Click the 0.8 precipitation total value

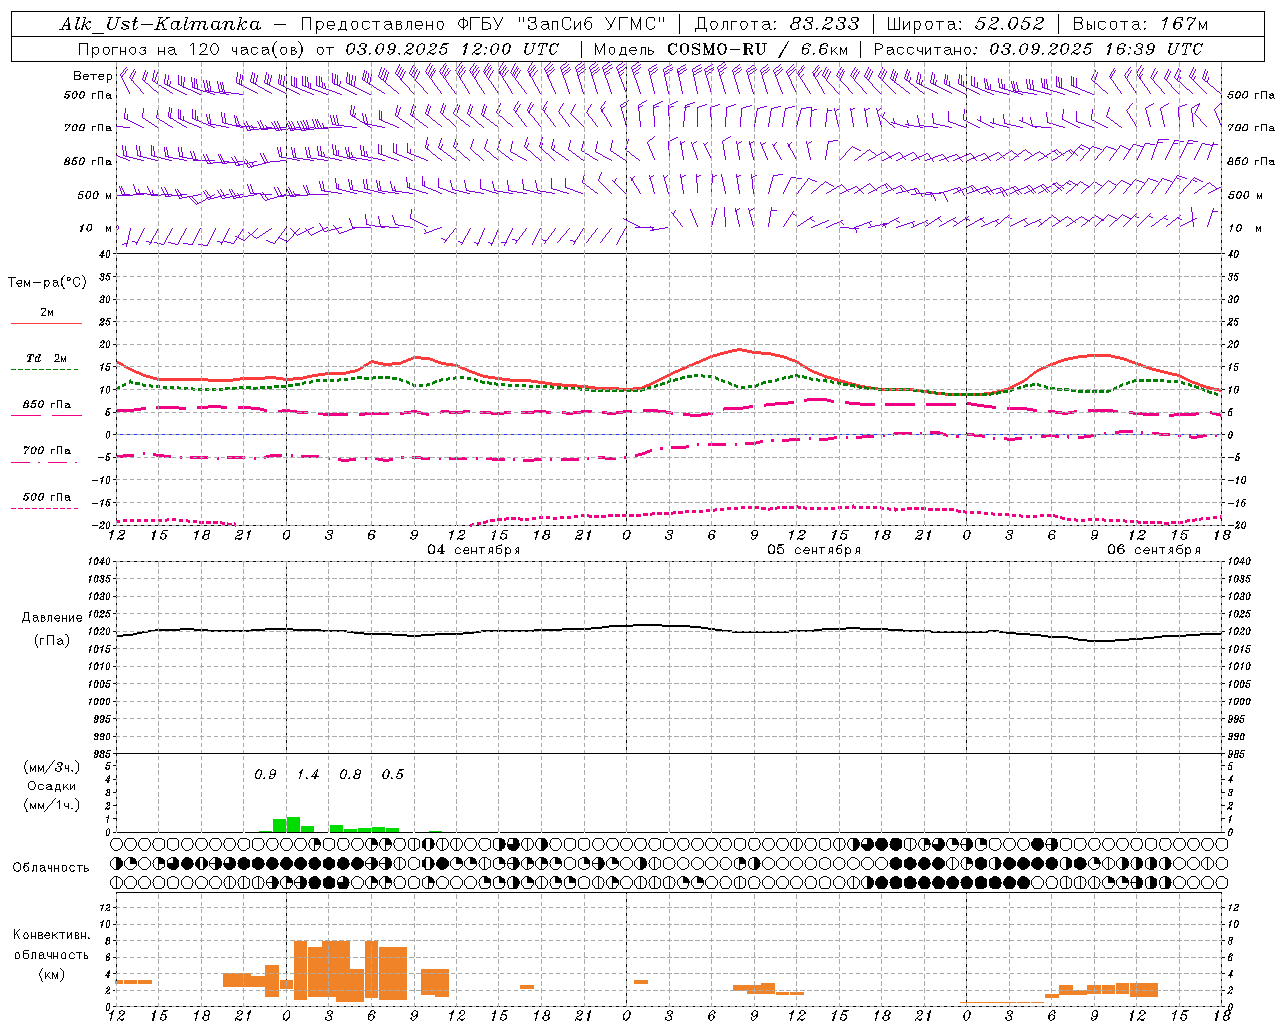point(350,775)
